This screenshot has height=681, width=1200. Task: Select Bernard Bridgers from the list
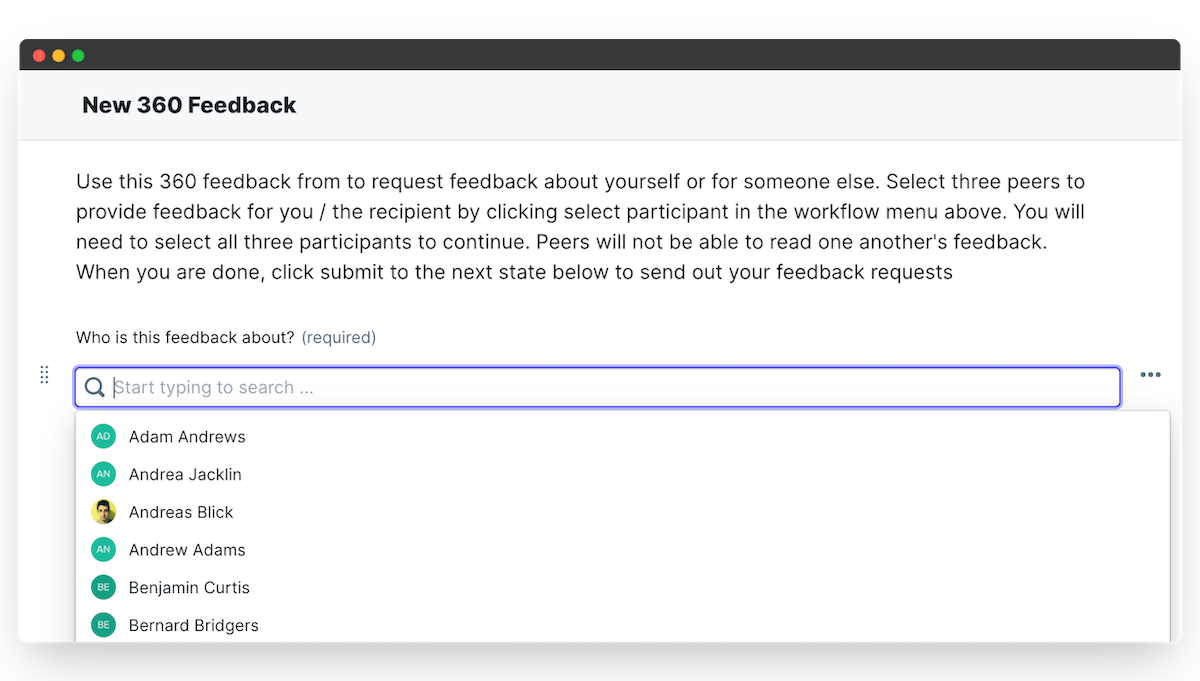194,626
